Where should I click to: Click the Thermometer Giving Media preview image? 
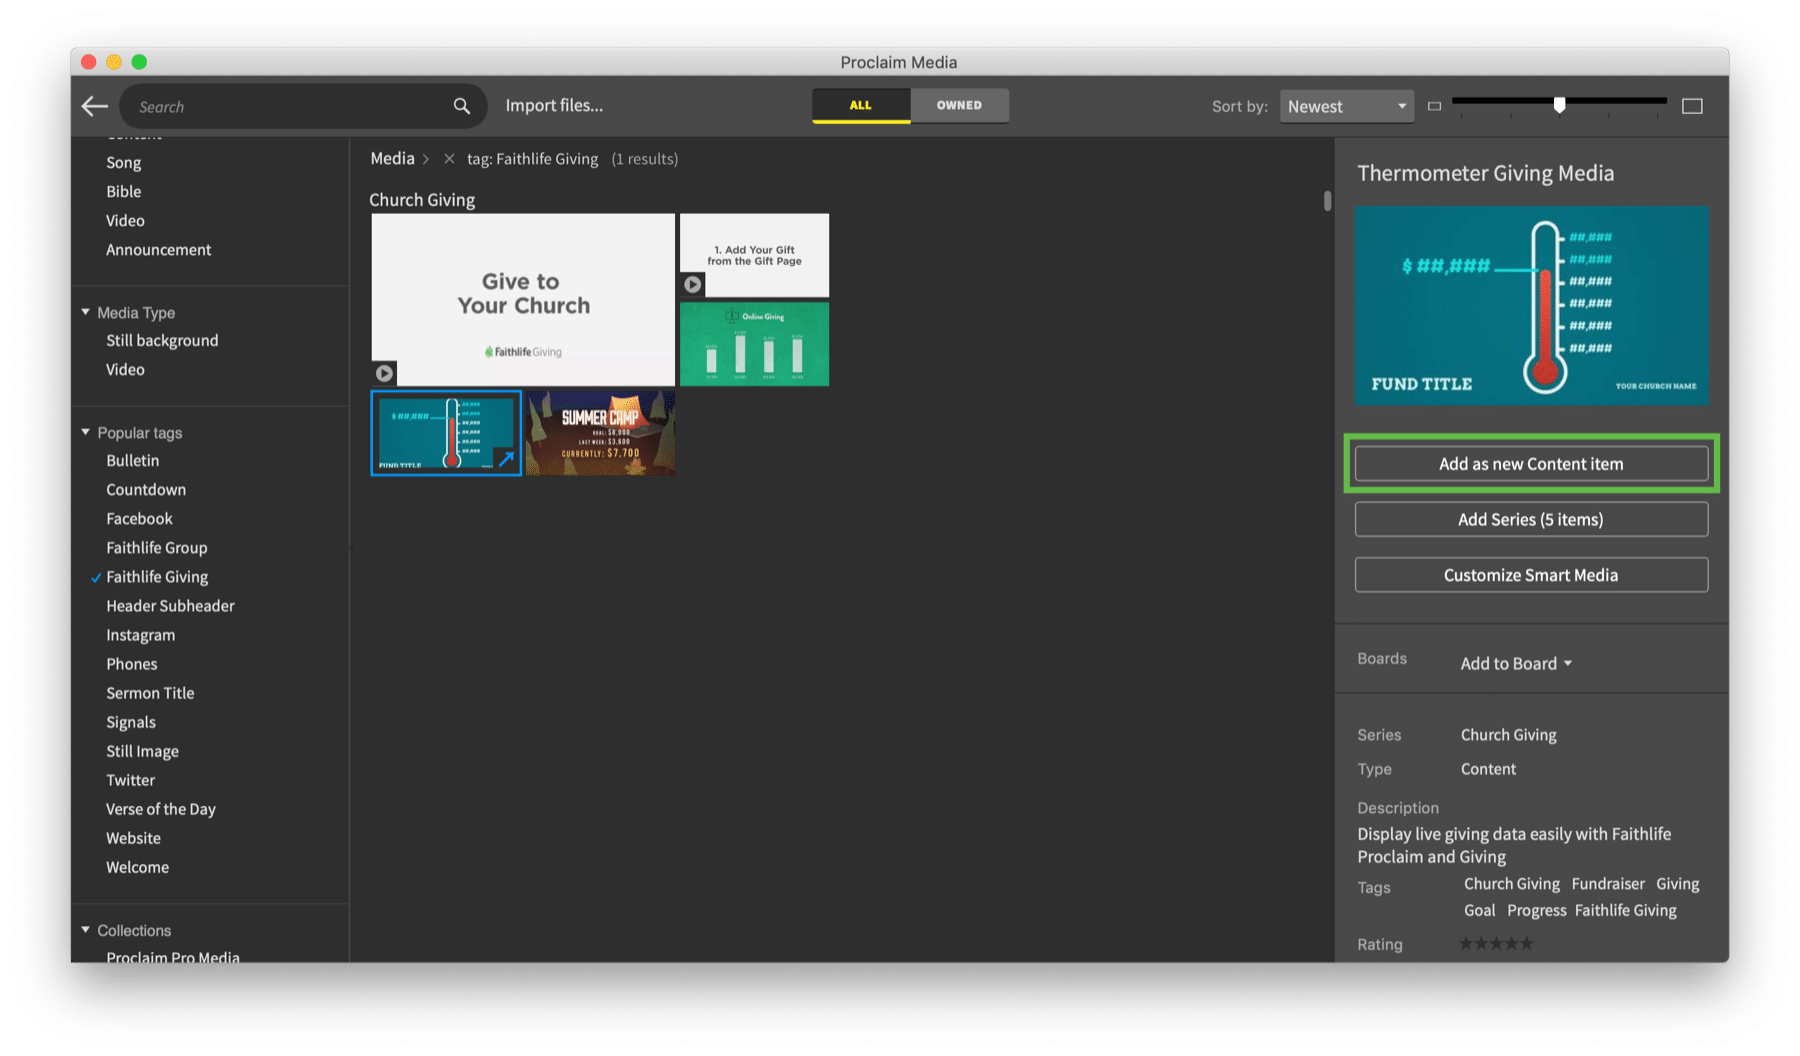click(1532, 305)
